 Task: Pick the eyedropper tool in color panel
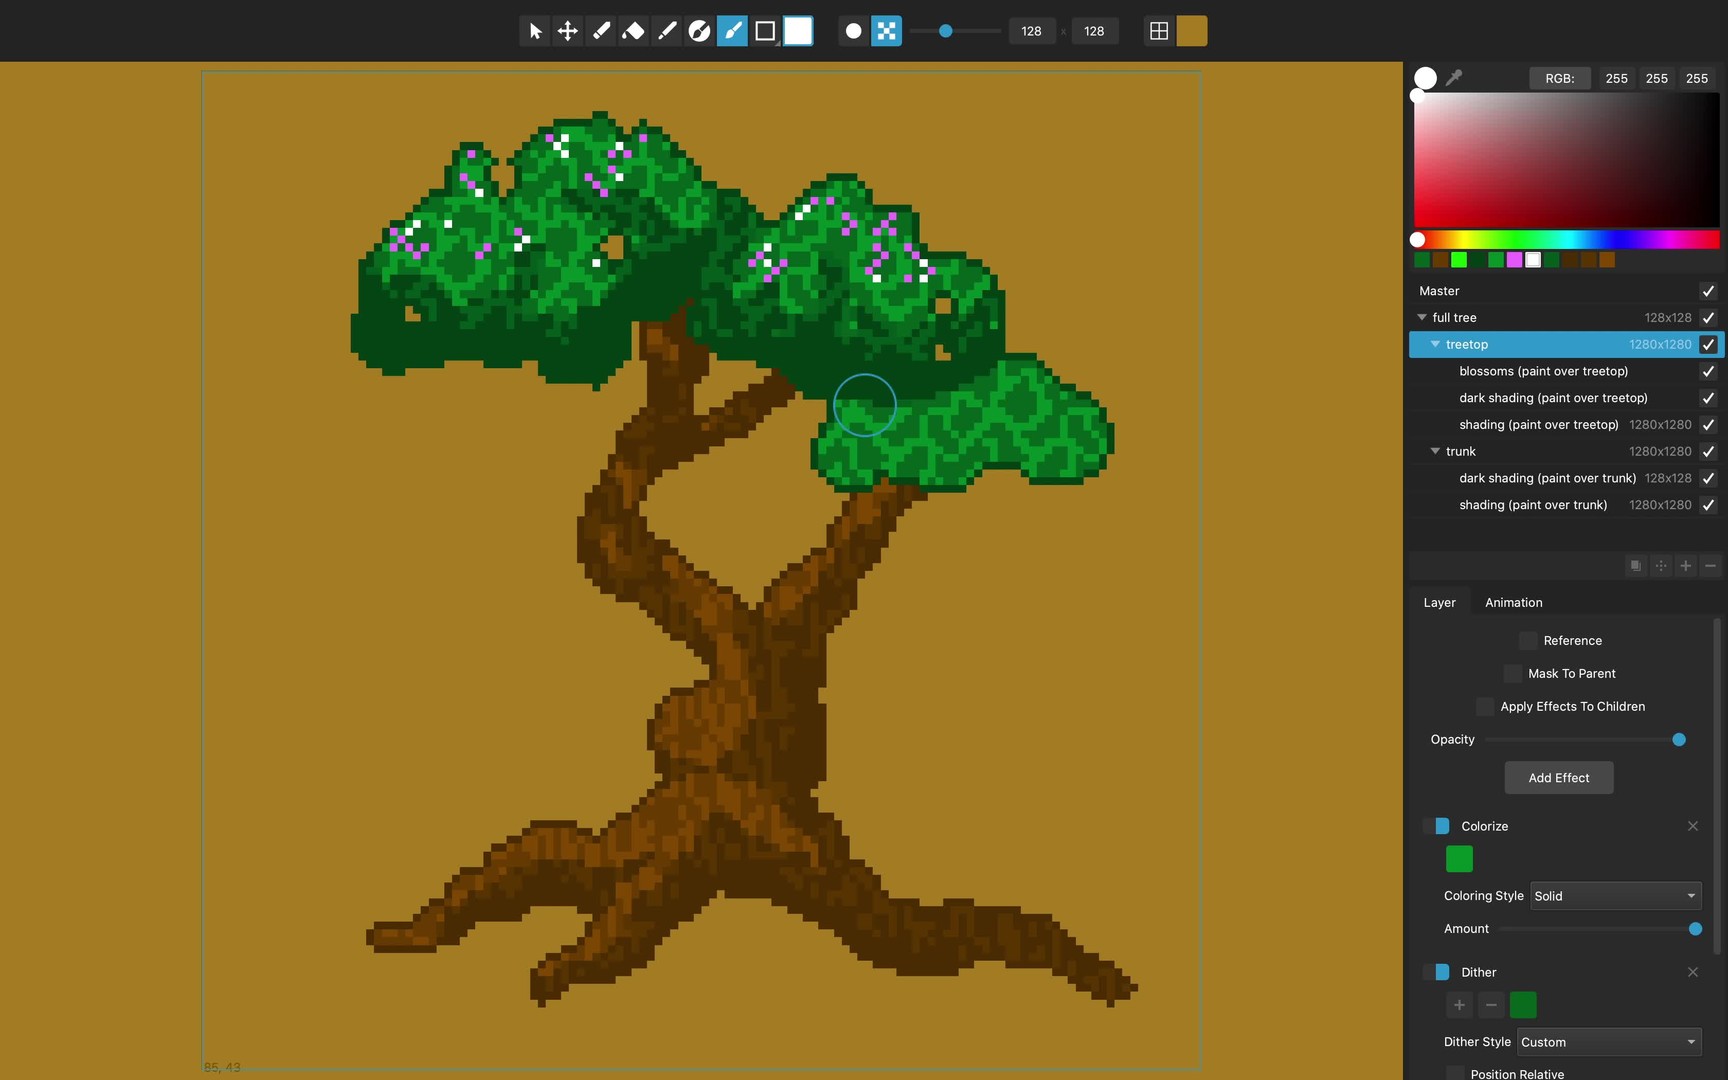(x=1454, y=77)
